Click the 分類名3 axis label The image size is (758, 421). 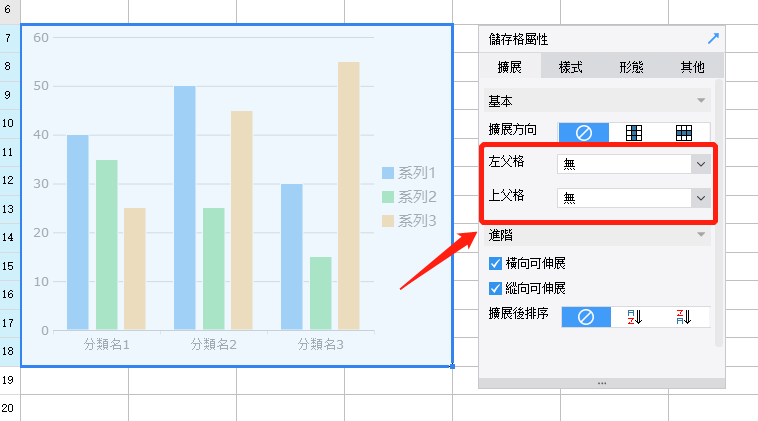tap(321, 345)
